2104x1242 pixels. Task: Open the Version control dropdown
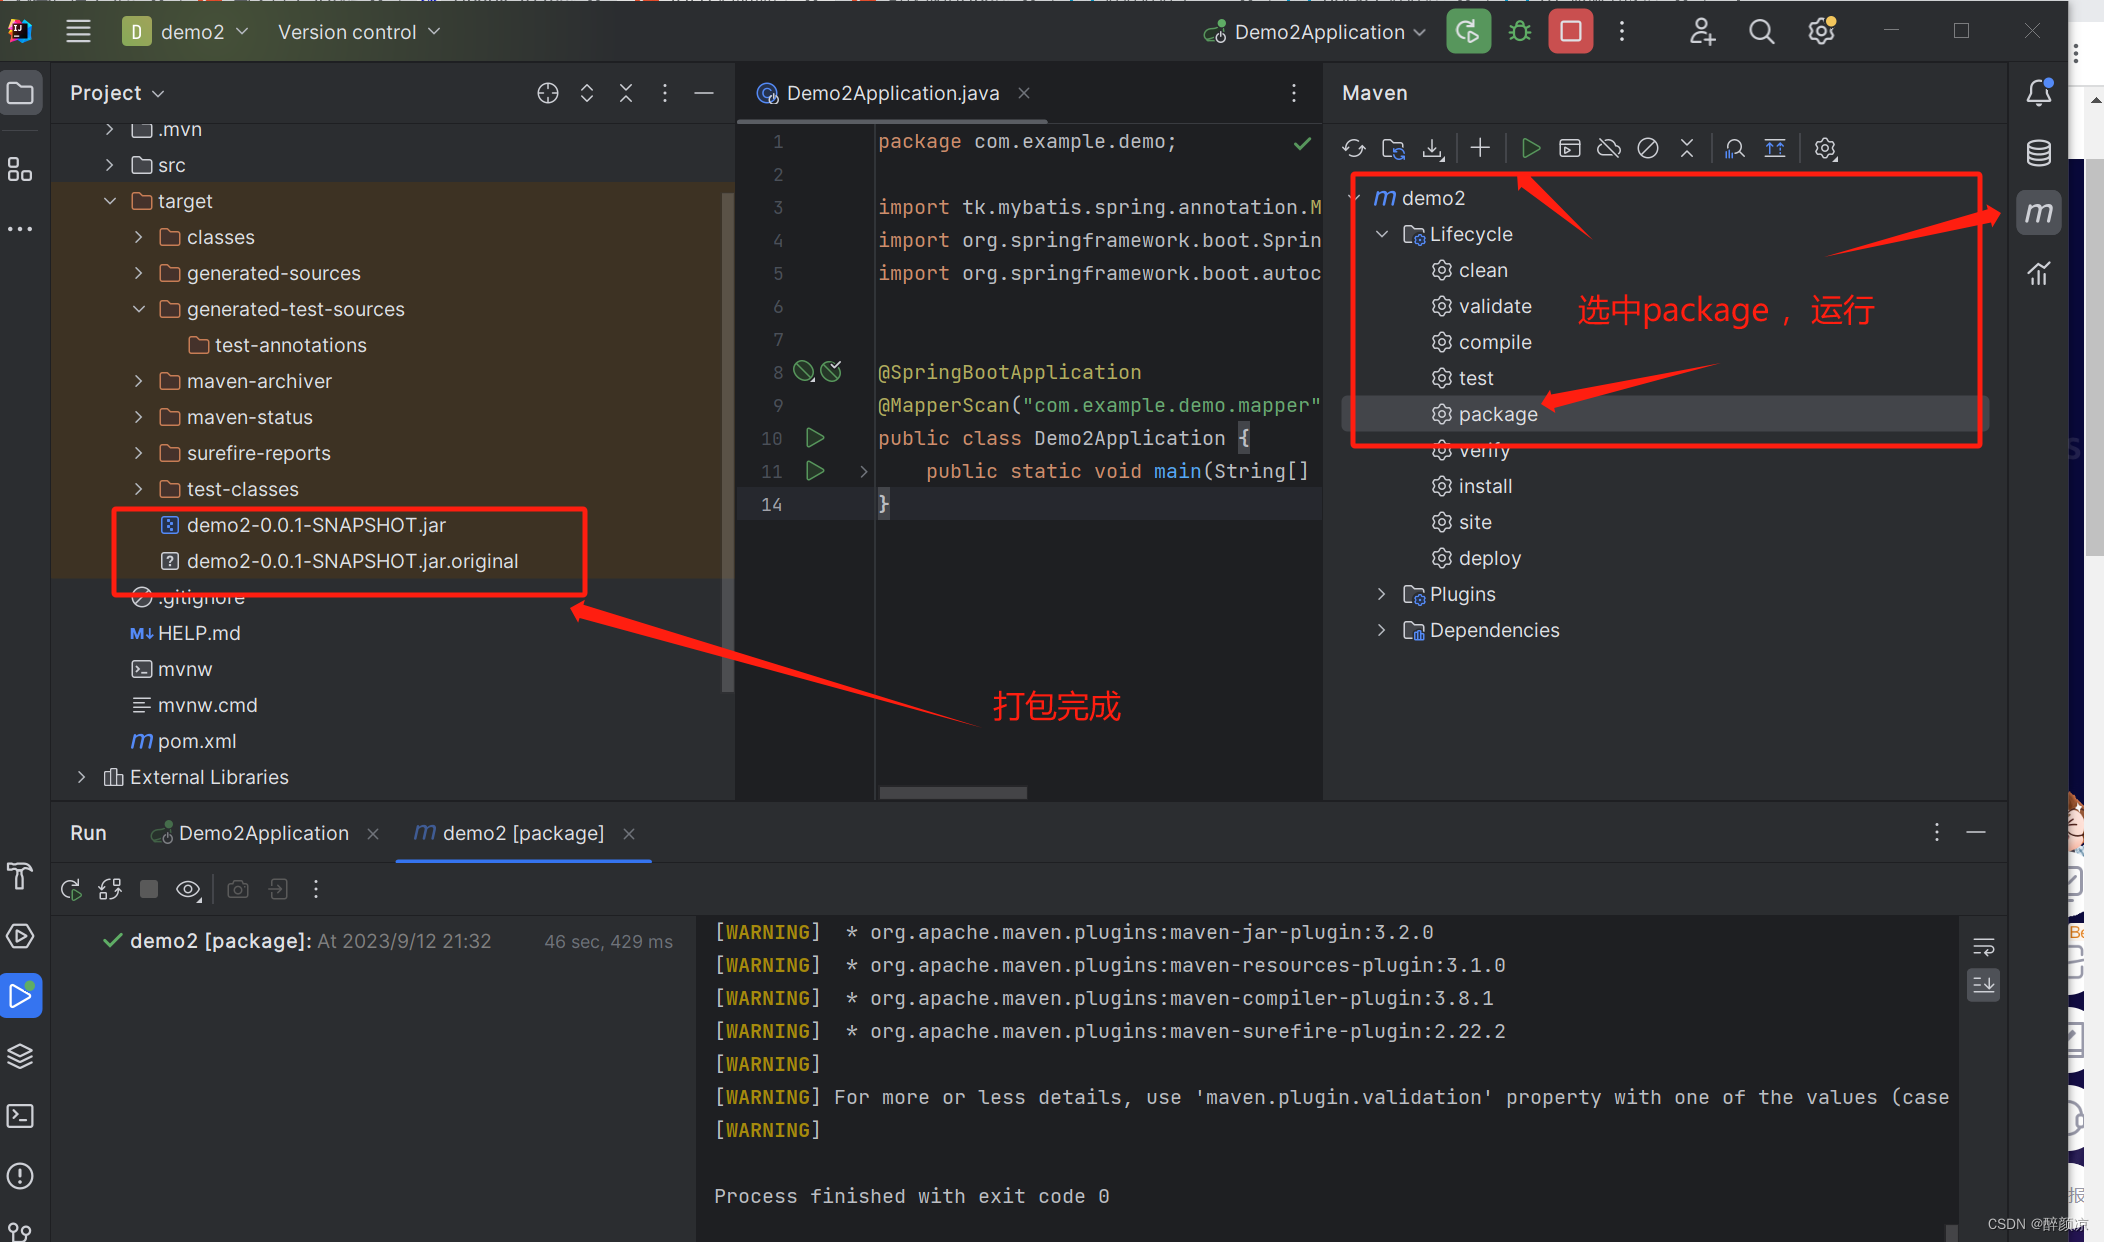pos(358,32)
